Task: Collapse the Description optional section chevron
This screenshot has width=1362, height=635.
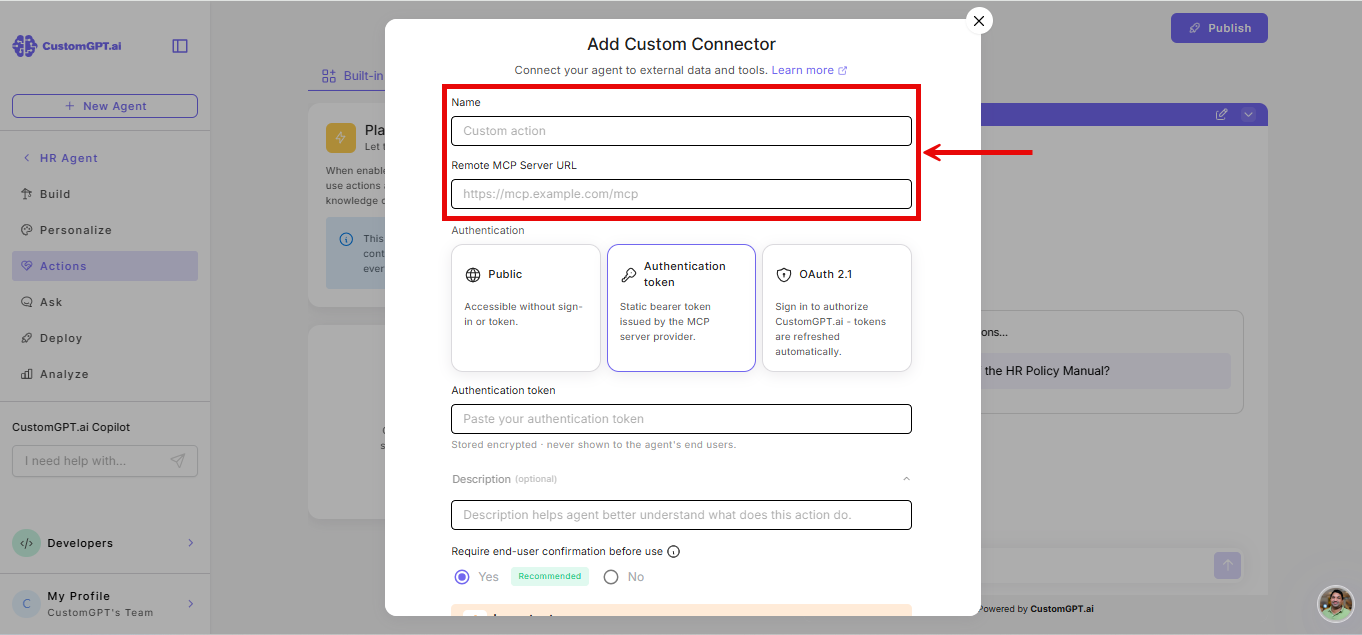Action: (x=906, y=479)
